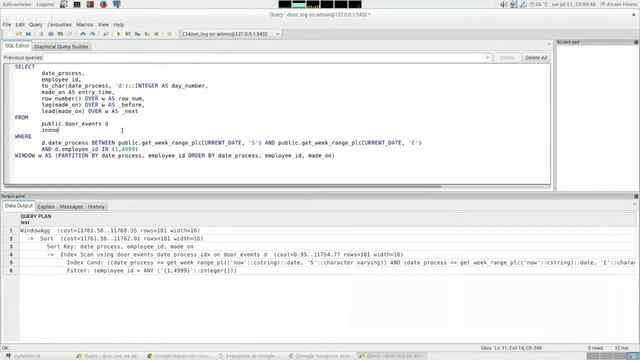Open the Edit menu

pyautogui.click(x=20, y=24)
